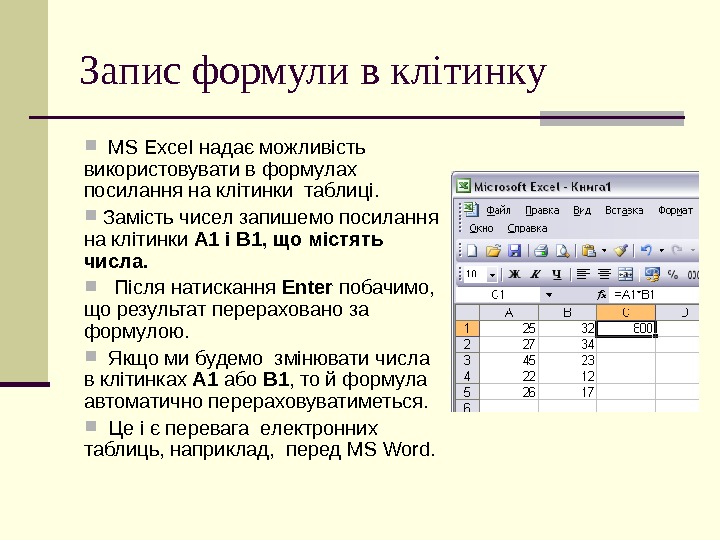Select cell B1 containing 32
Screen dimensions: 720x540
coord(567,328)
